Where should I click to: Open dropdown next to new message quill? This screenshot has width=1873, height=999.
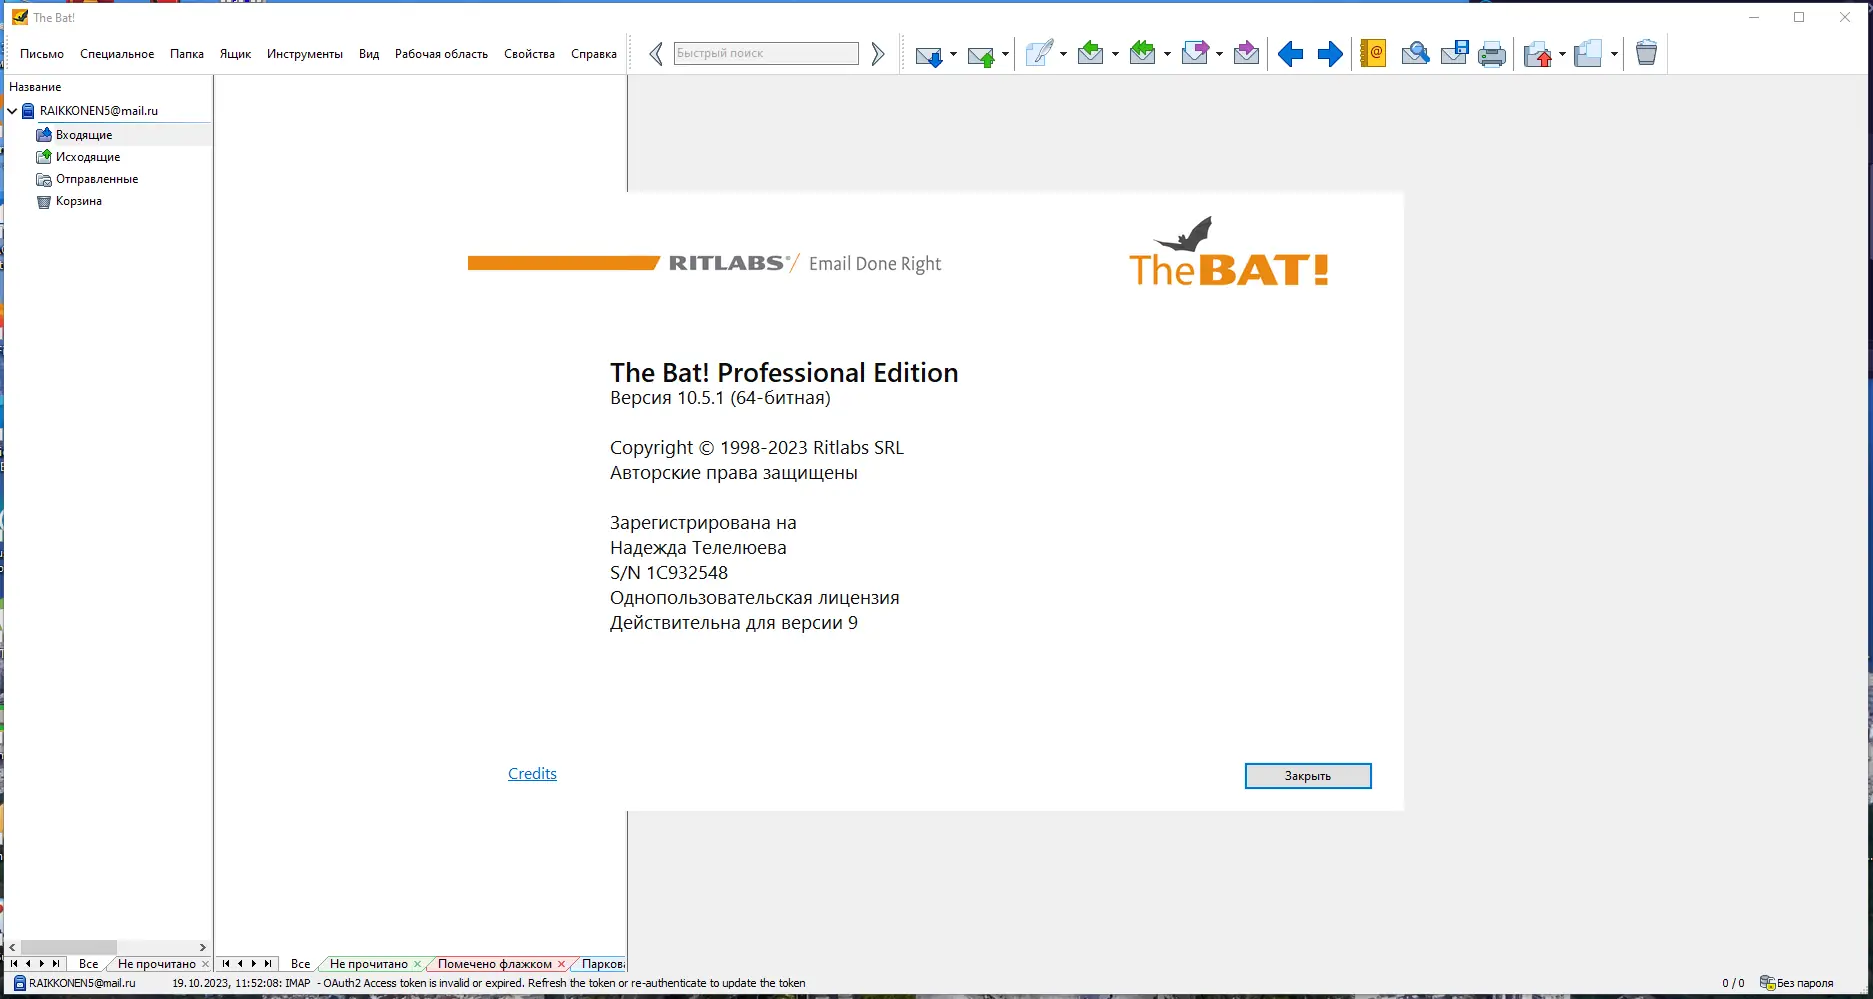pos(1063,54)
